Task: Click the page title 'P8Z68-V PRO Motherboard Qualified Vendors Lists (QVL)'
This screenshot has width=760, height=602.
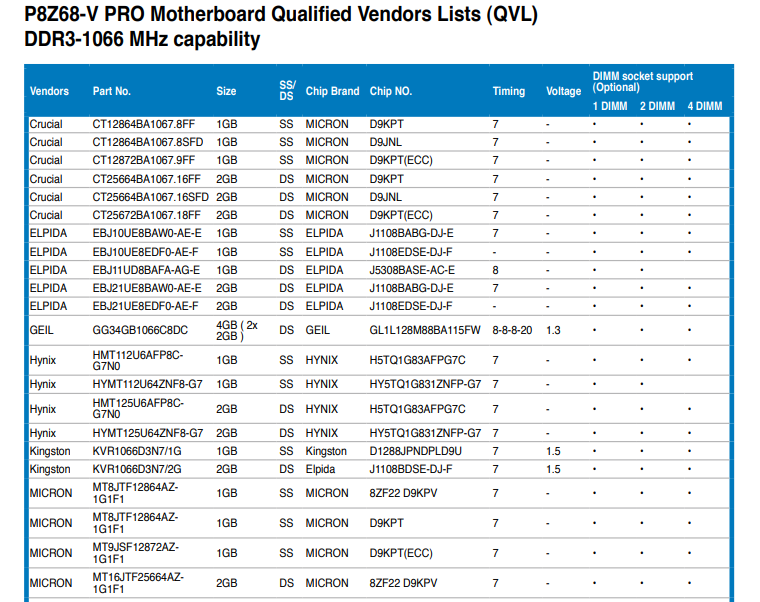Action: click(x=281, y=15)
